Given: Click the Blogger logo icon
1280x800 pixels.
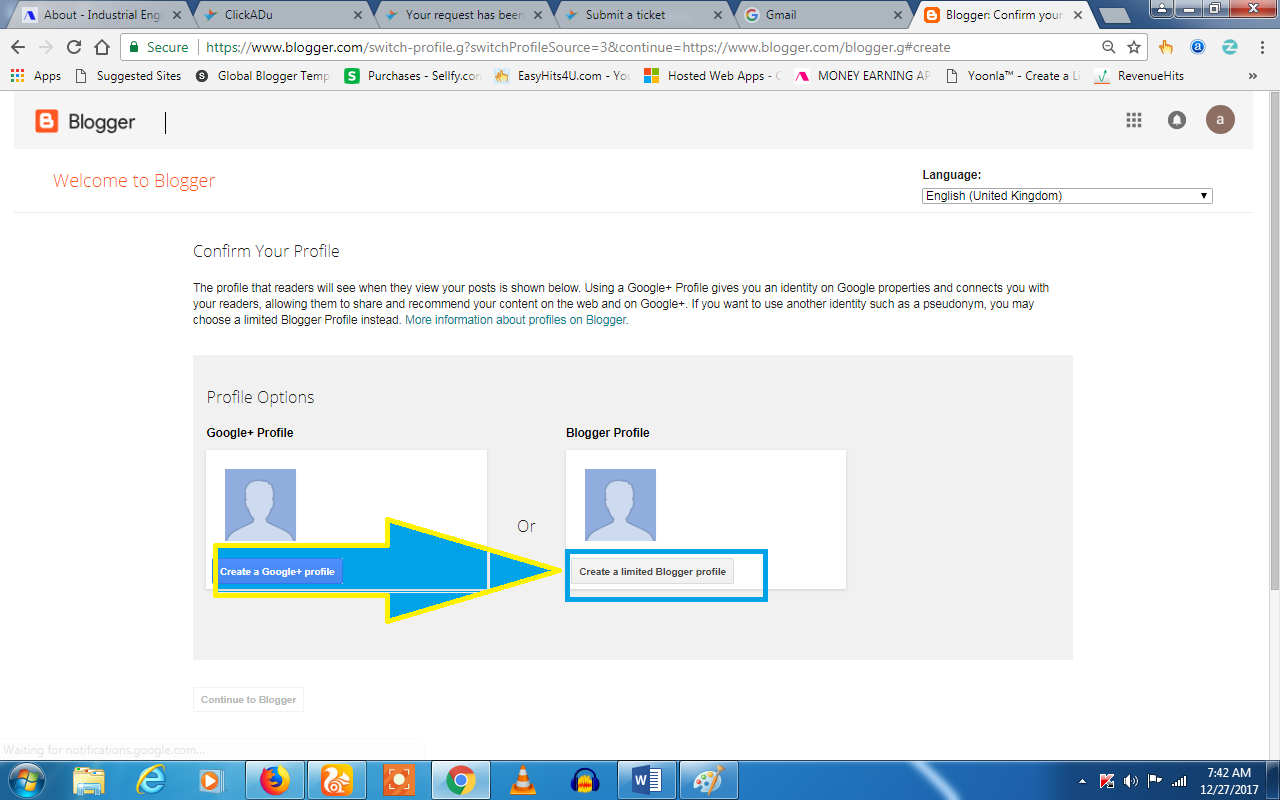Looking at the screenshot, I should coord(47,122).
